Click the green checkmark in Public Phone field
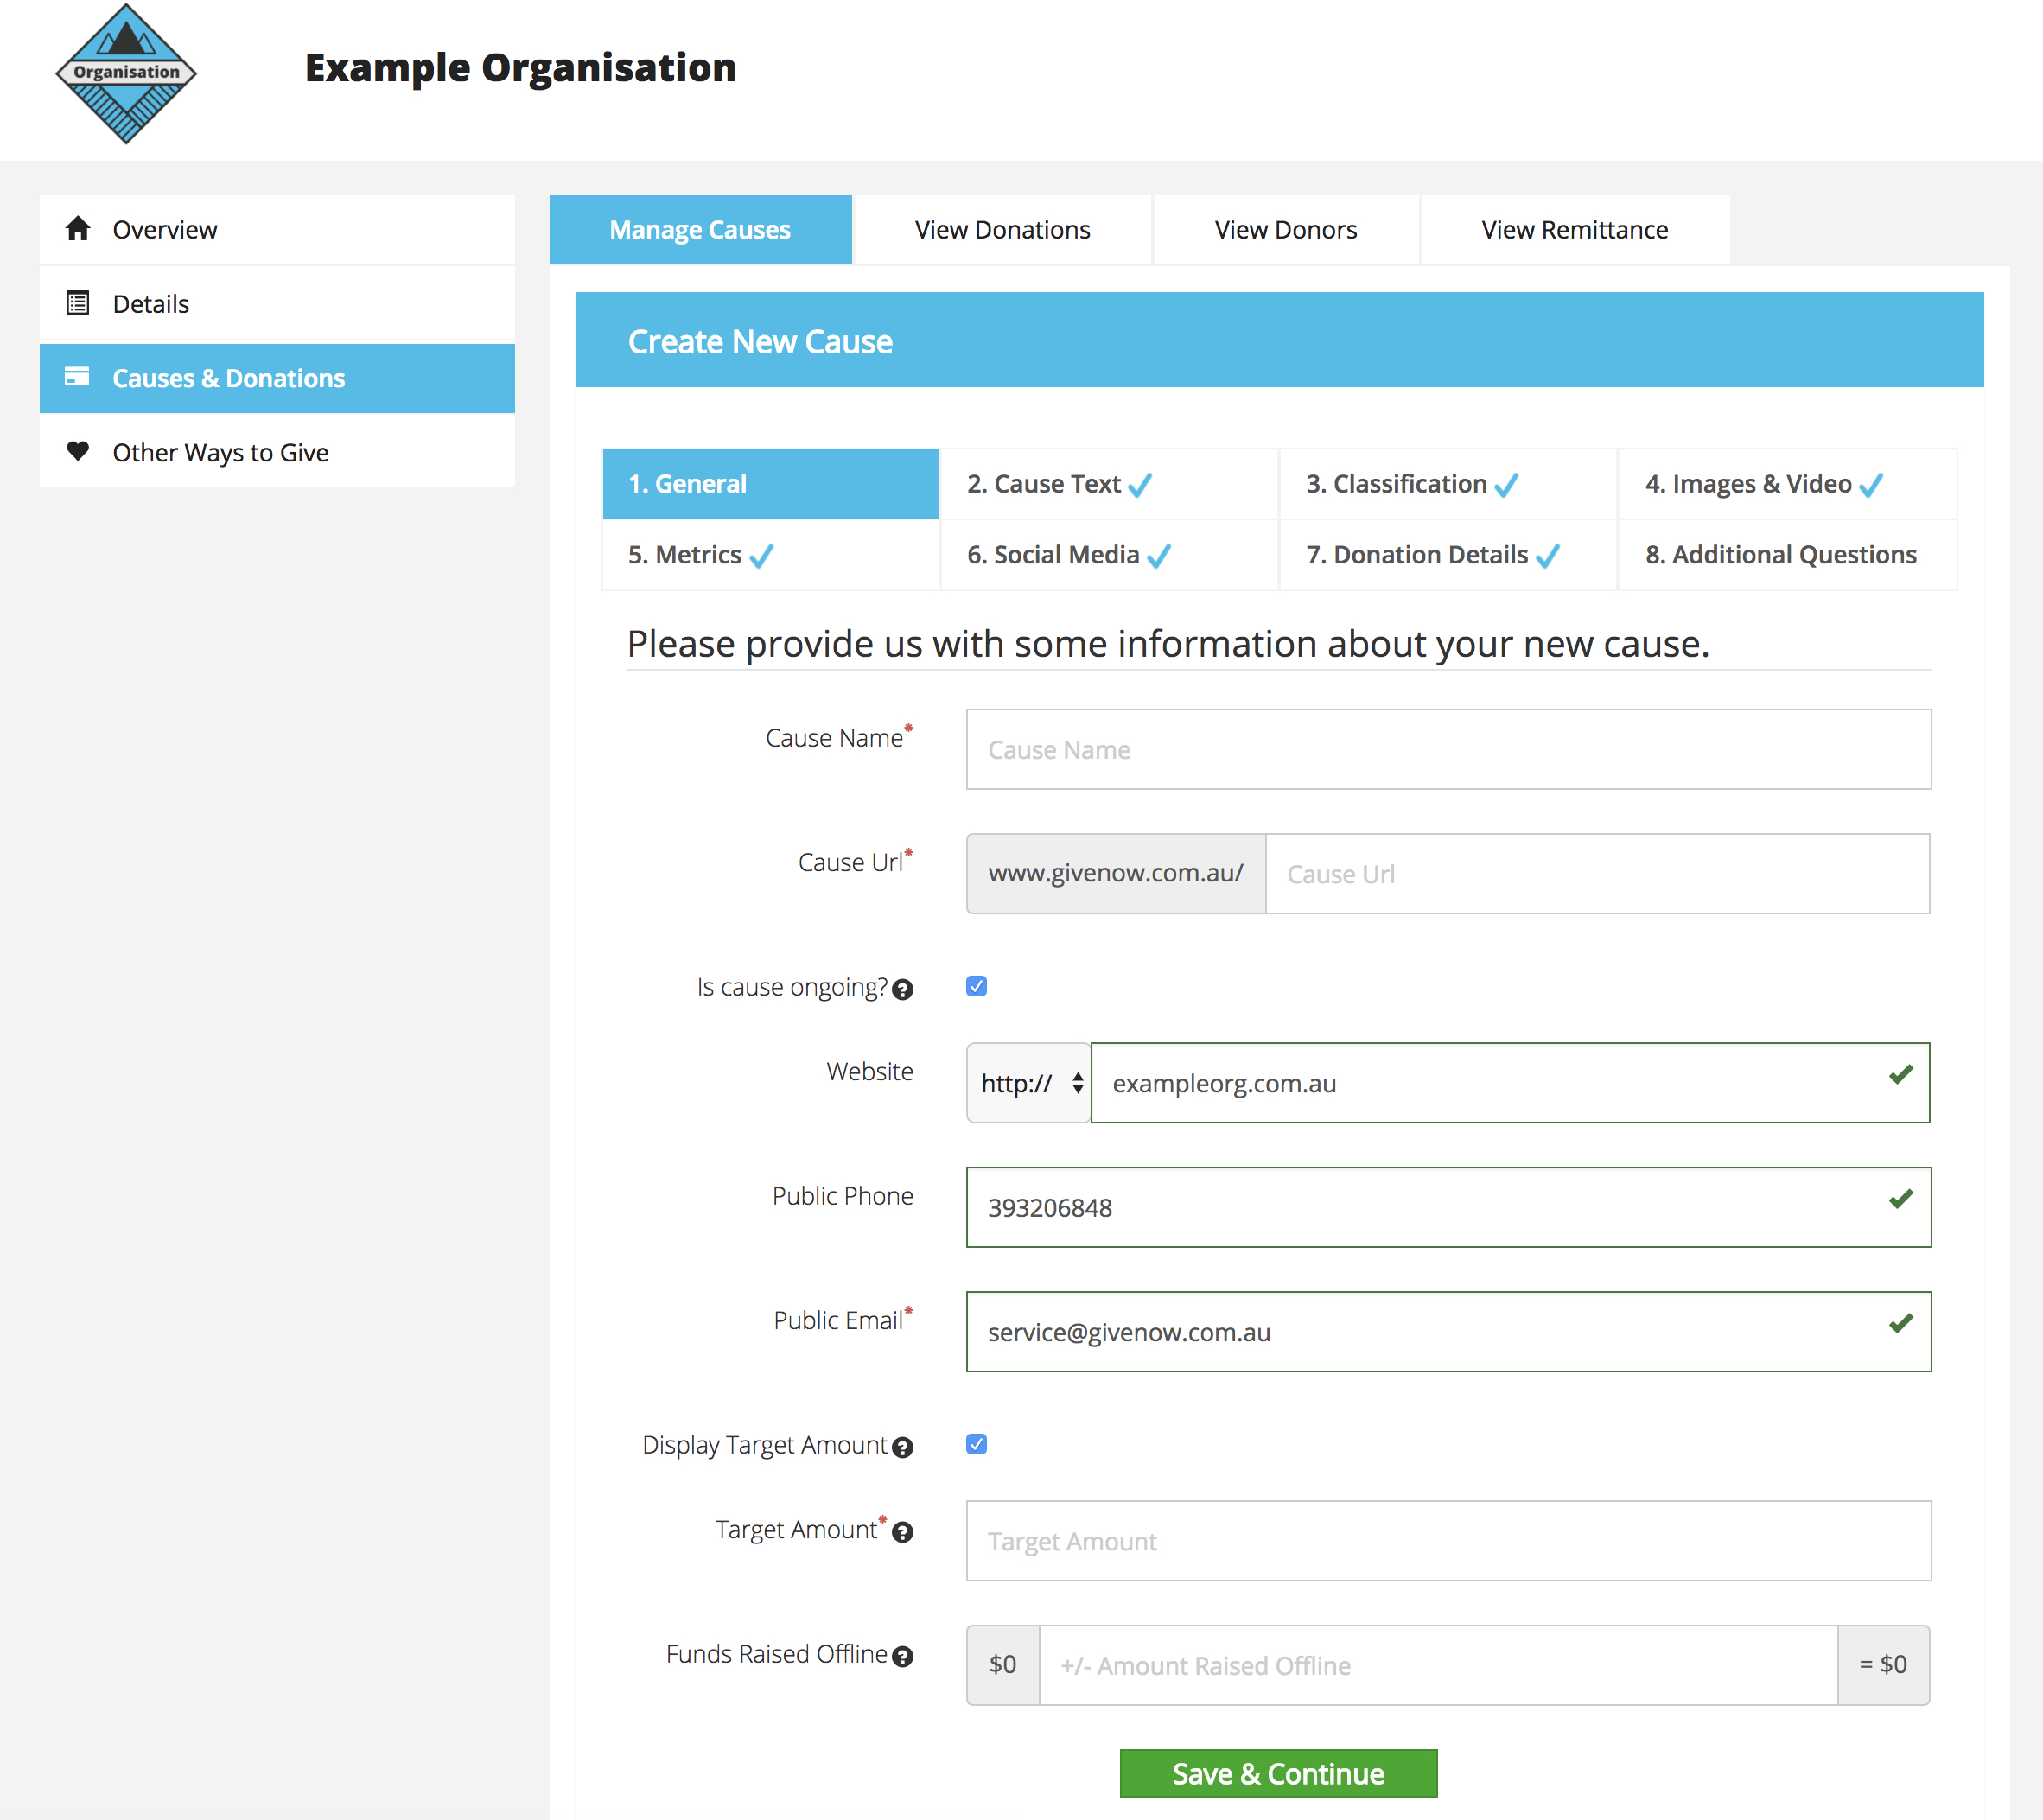 [x=1901, y=1199]
